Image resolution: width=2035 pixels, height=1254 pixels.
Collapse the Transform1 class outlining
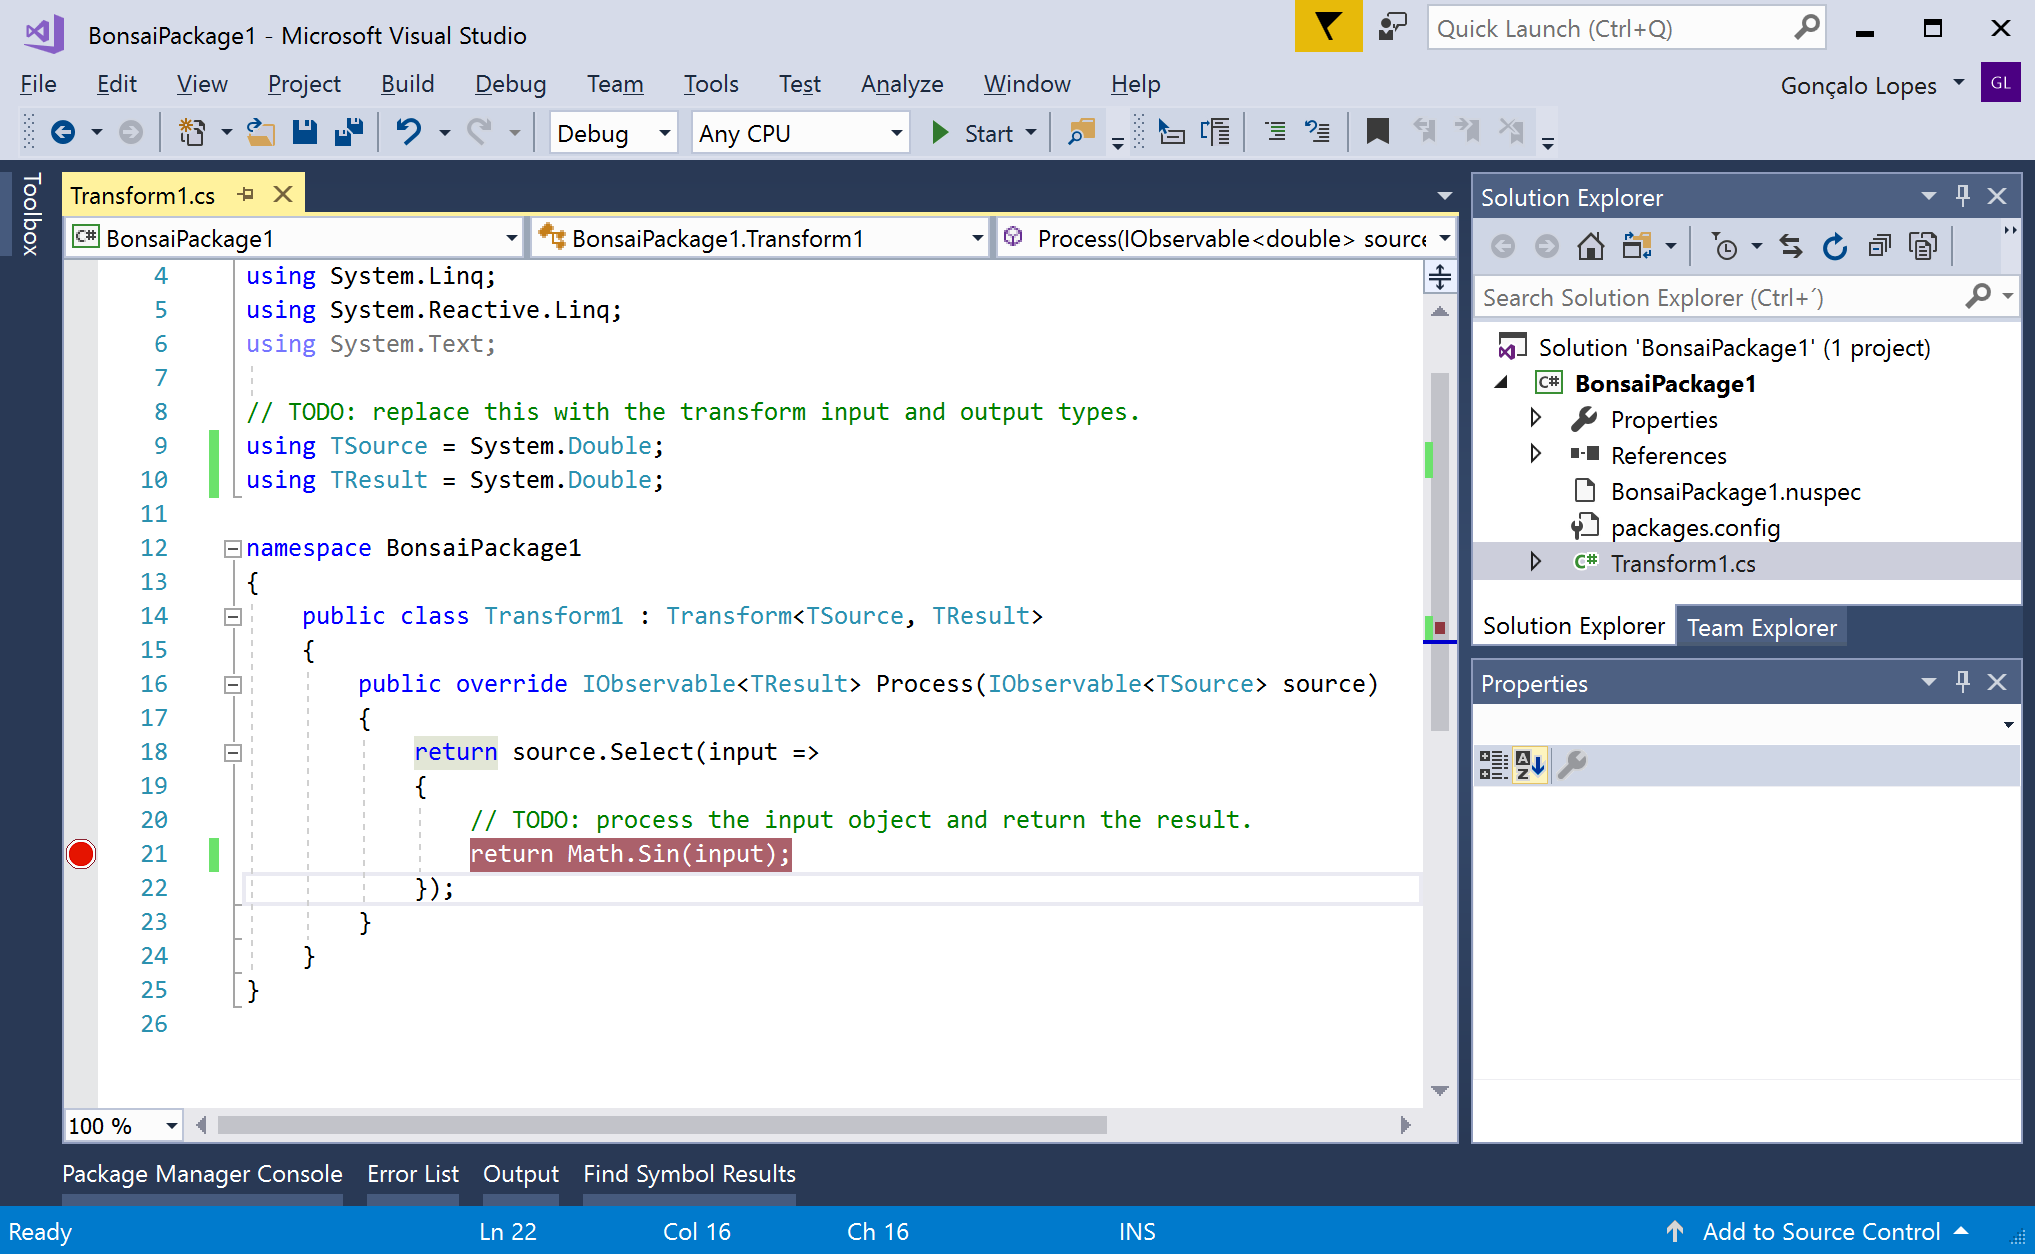pos(233,616)
